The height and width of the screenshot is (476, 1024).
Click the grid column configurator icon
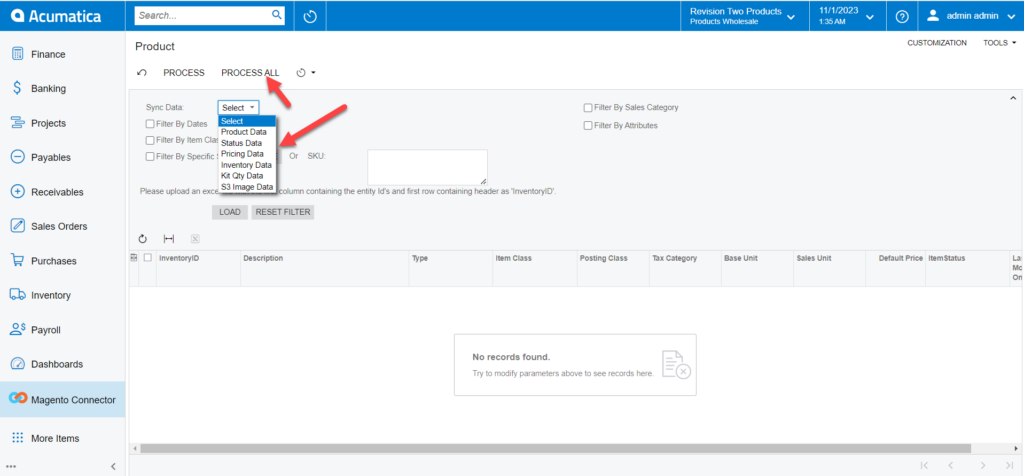[134, 257]
